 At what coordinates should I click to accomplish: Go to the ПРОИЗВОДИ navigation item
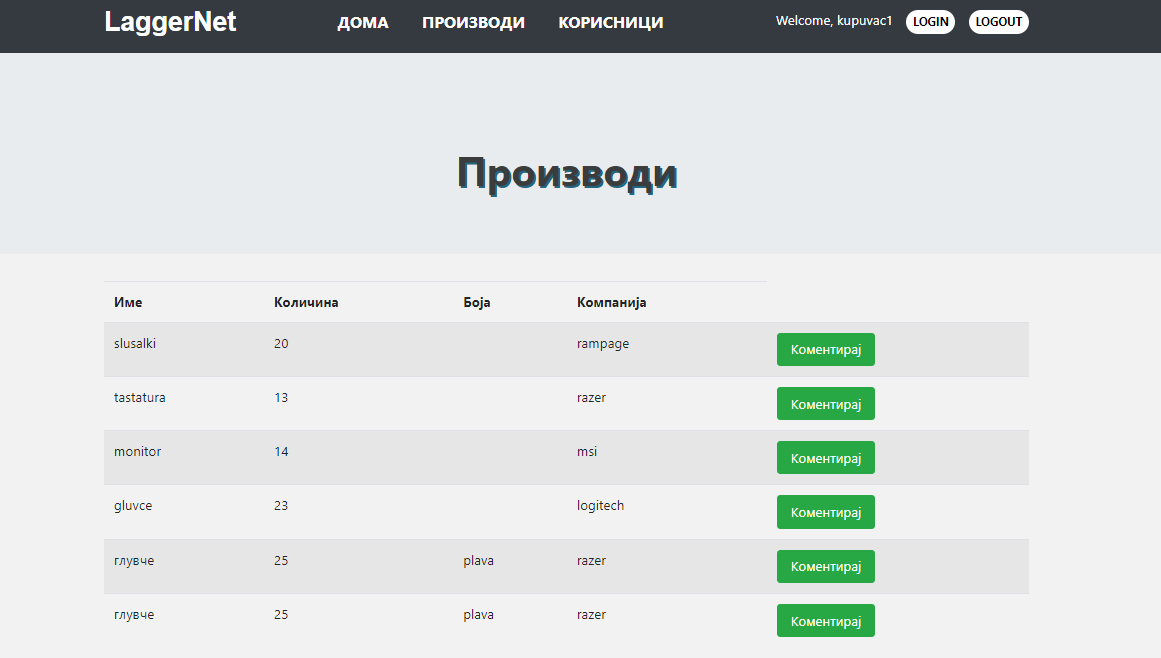click(473, 23)
